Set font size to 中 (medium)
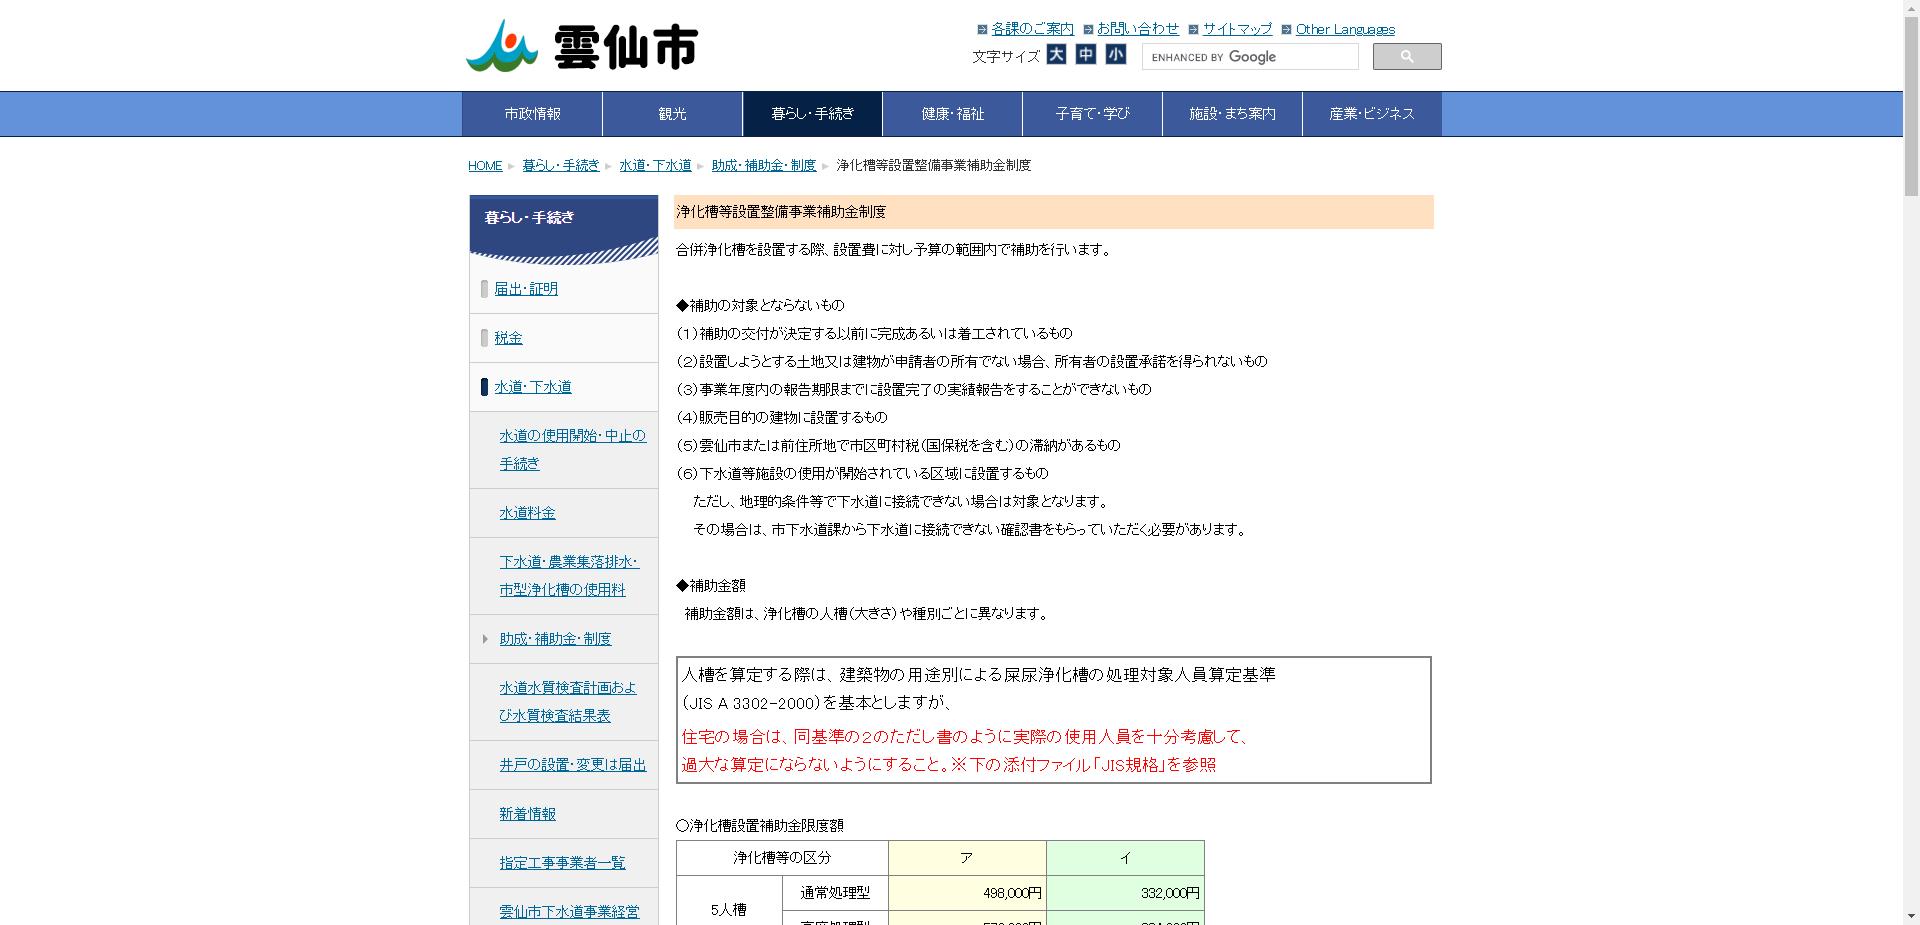The height and width of the screenshot is (925, 1920). tap(1087, 55)
